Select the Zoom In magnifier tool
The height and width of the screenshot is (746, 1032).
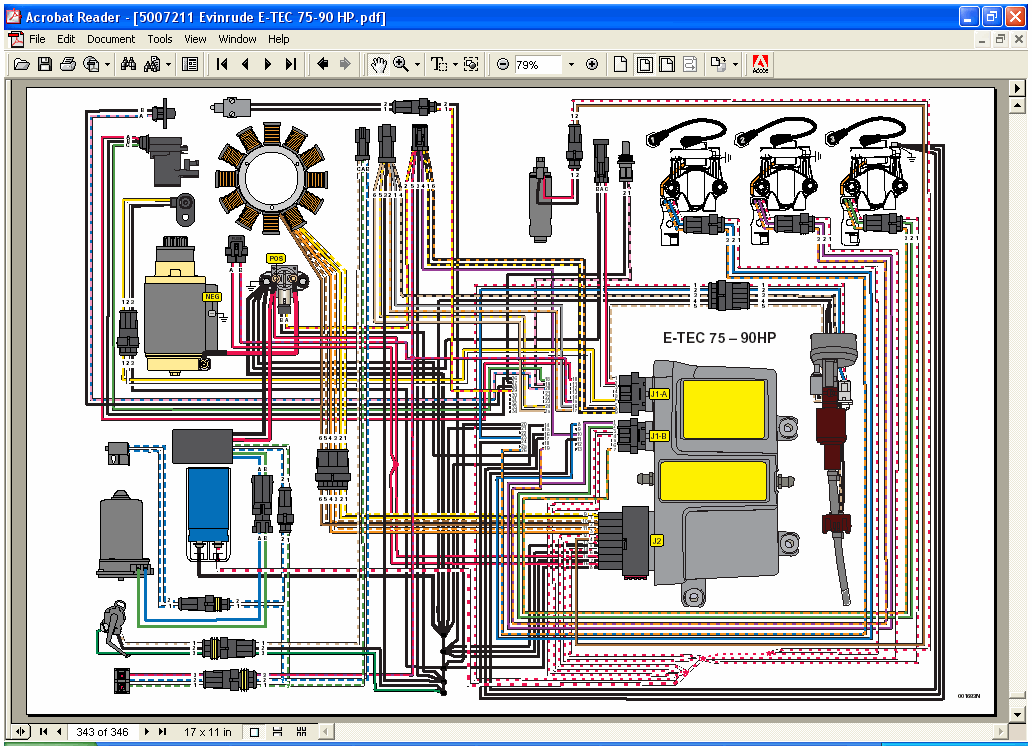(x=401, y=65)
